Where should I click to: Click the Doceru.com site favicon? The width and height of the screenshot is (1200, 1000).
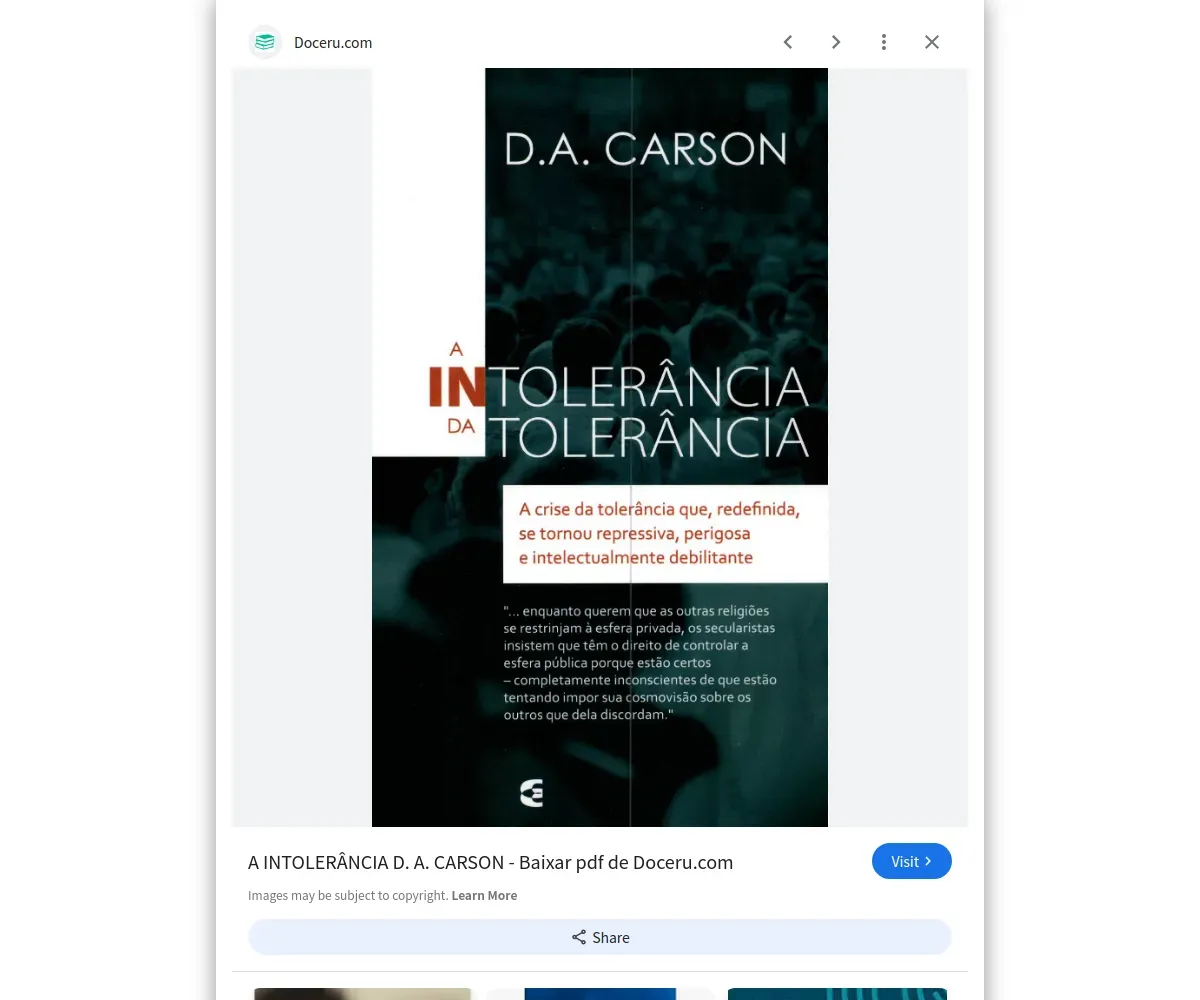coord(265,42)
